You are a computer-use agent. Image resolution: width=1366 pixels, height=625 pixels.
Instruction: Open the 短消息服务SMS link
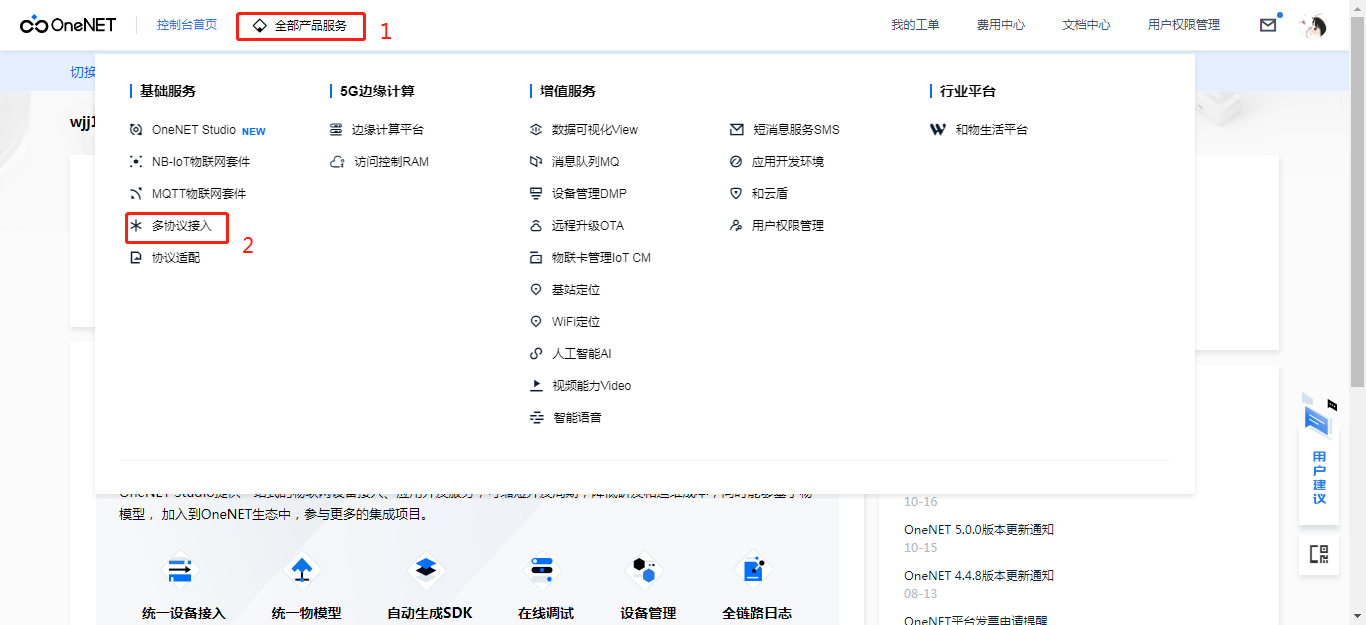point(797,130)
